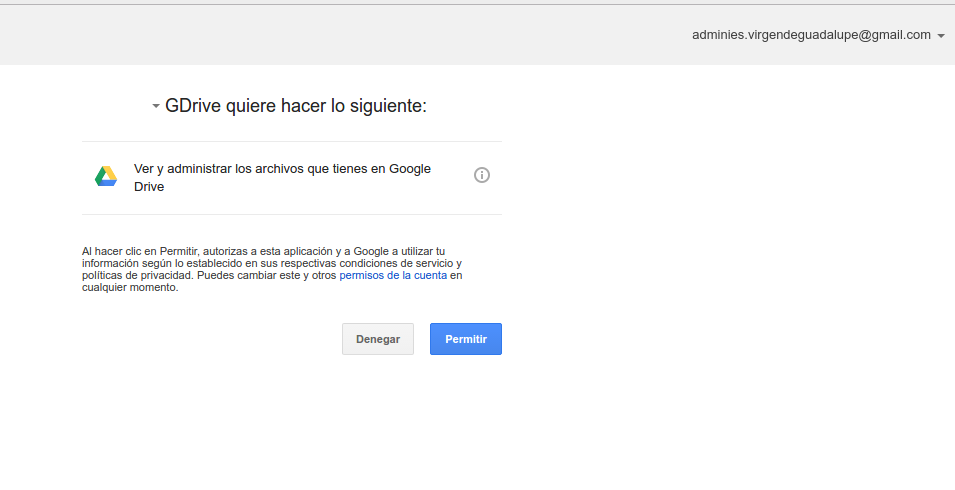
Task: Click the Al hacer clic en Permitir paragraph
Action: tap(272, 269)
